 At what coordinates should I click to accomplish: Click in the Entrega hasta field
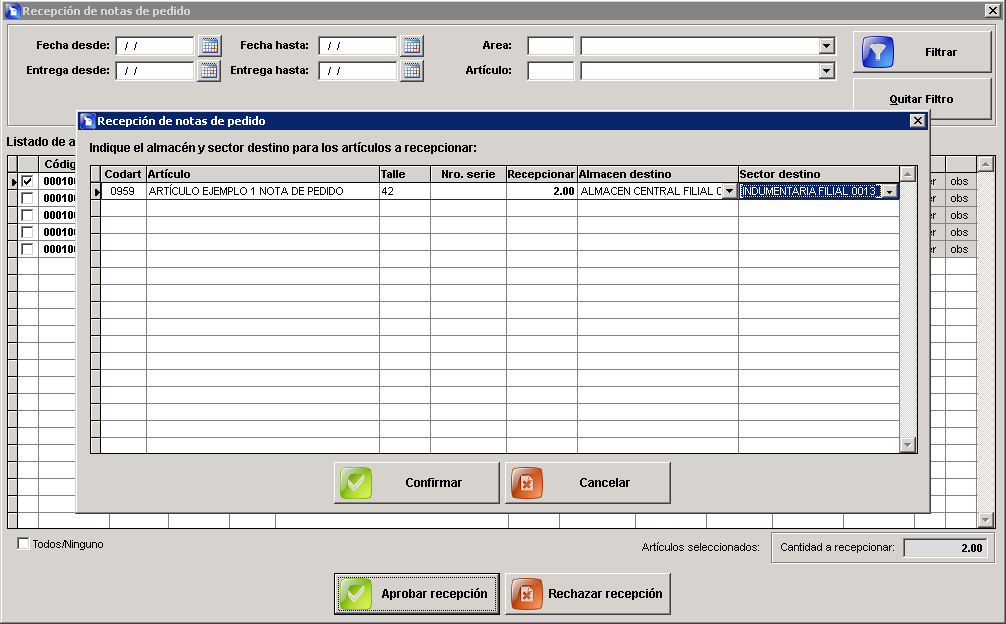click(357, 71)
